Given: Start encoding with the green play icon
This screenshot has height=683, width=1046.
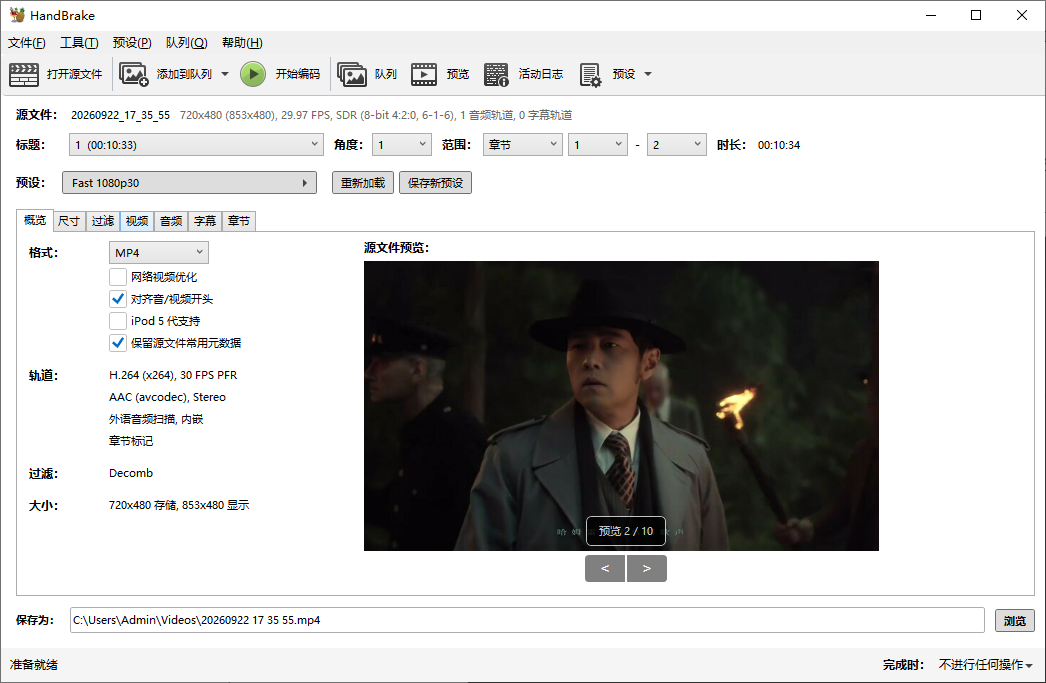Looking at the screenshot, I should (x=253, y=74).
